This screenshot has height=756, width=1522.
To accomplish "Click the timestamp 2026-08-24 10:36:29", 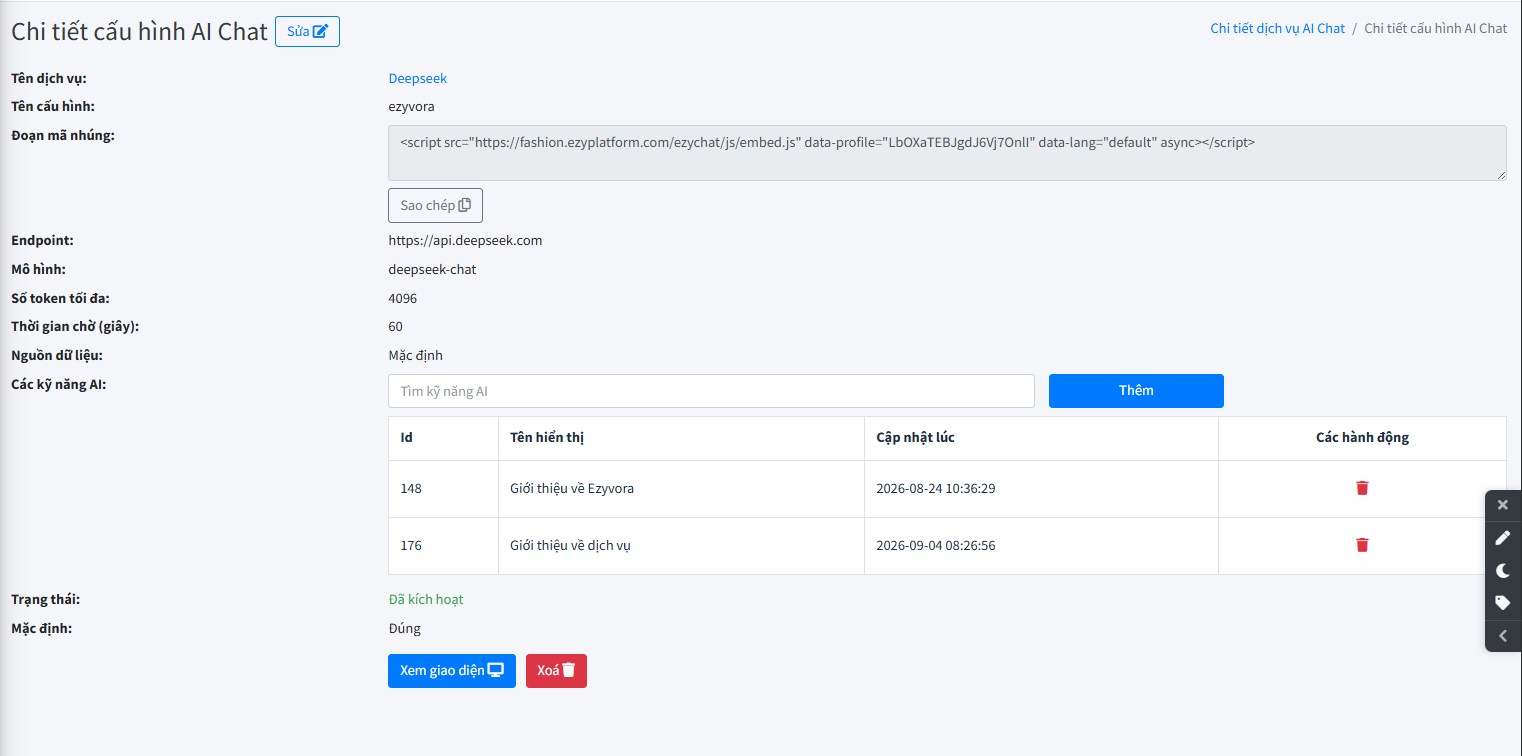I will coord(936,489).
